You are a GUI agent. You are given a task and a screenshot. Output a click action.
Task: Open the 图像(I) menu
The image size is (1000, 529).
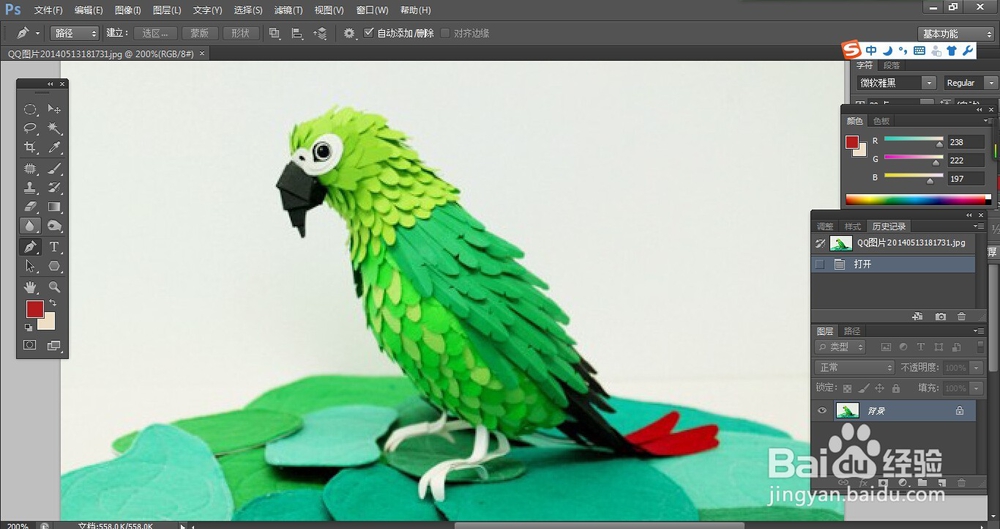tap(128, 10)
